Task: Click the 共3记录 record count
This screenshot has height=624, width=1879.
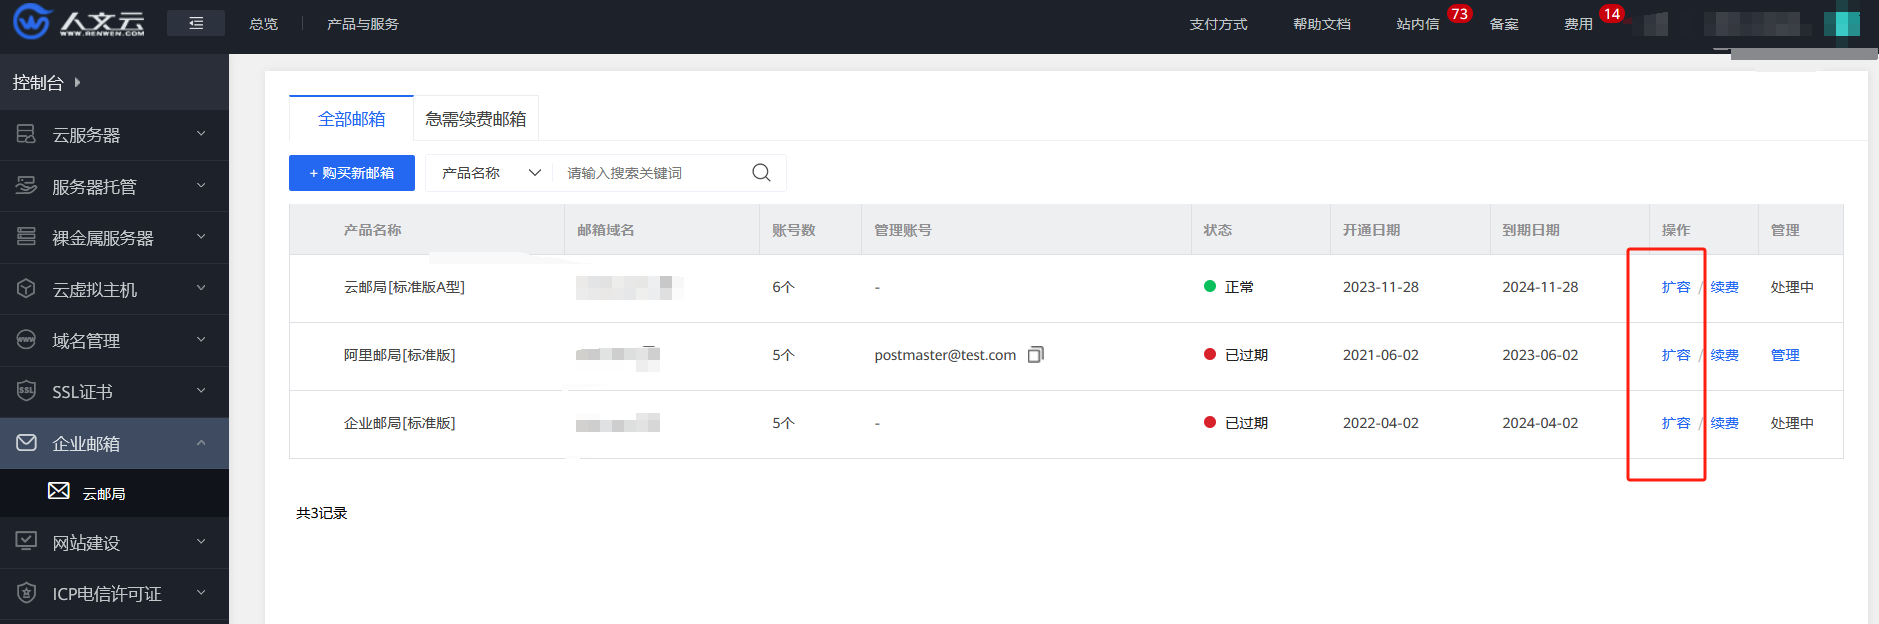Action: point(321,513)
